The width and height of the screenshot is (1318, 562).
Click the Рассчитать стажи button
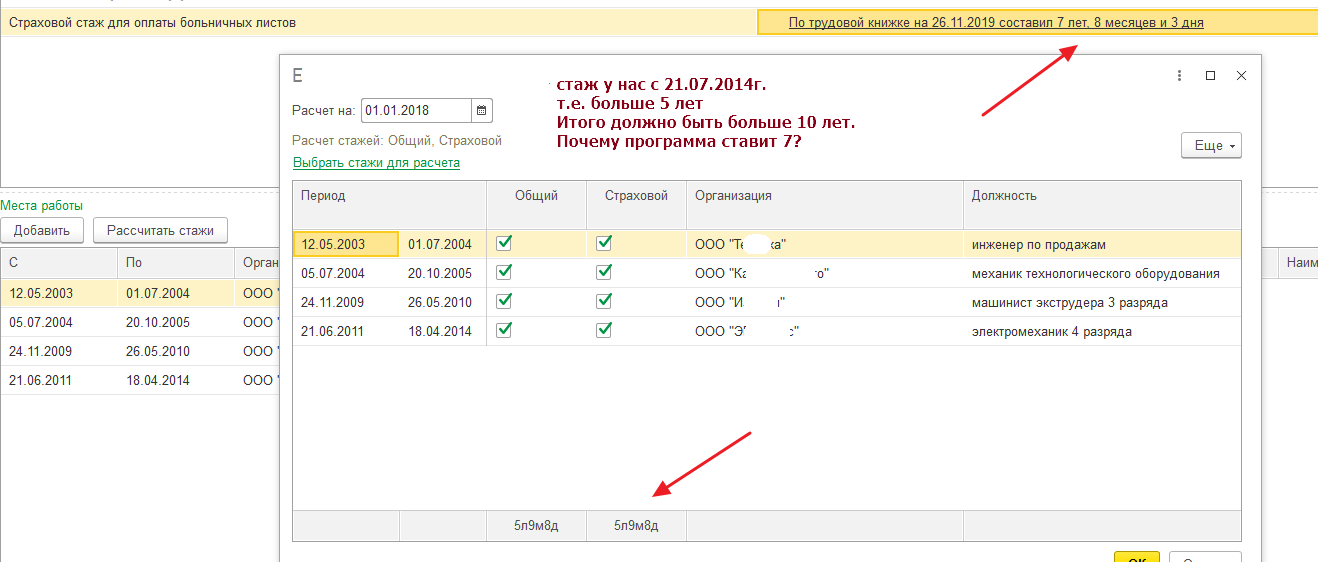[x=160, y=231]
